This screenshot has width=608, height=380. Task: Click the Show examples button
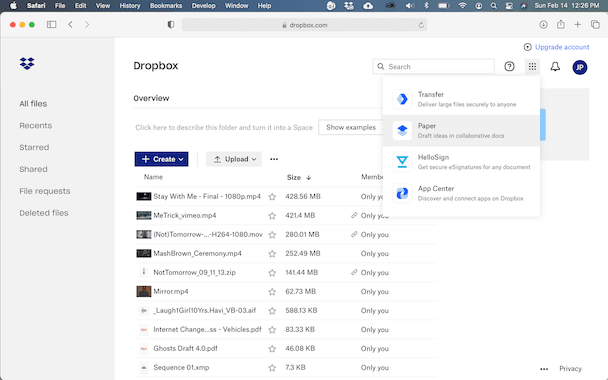(x=351, y=127)
